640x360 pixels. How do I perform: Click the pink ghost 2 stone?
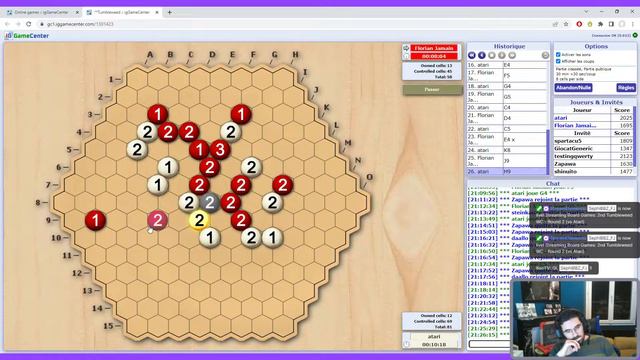(158, 220)
